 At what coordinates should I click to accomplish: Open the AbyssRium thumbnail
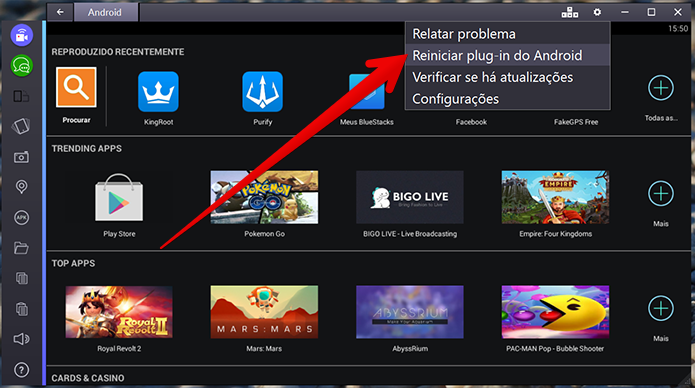point(410,312)
